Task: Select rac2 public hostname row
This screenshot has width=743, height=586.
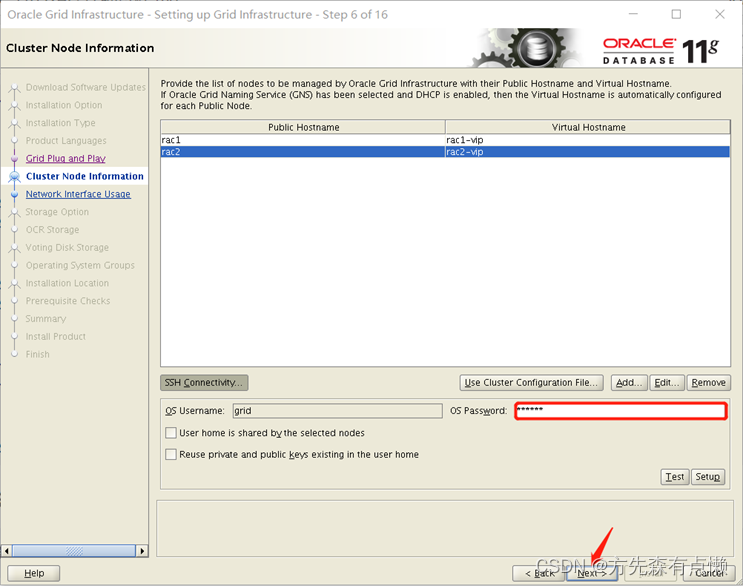Action: click(x=303, y=152)
